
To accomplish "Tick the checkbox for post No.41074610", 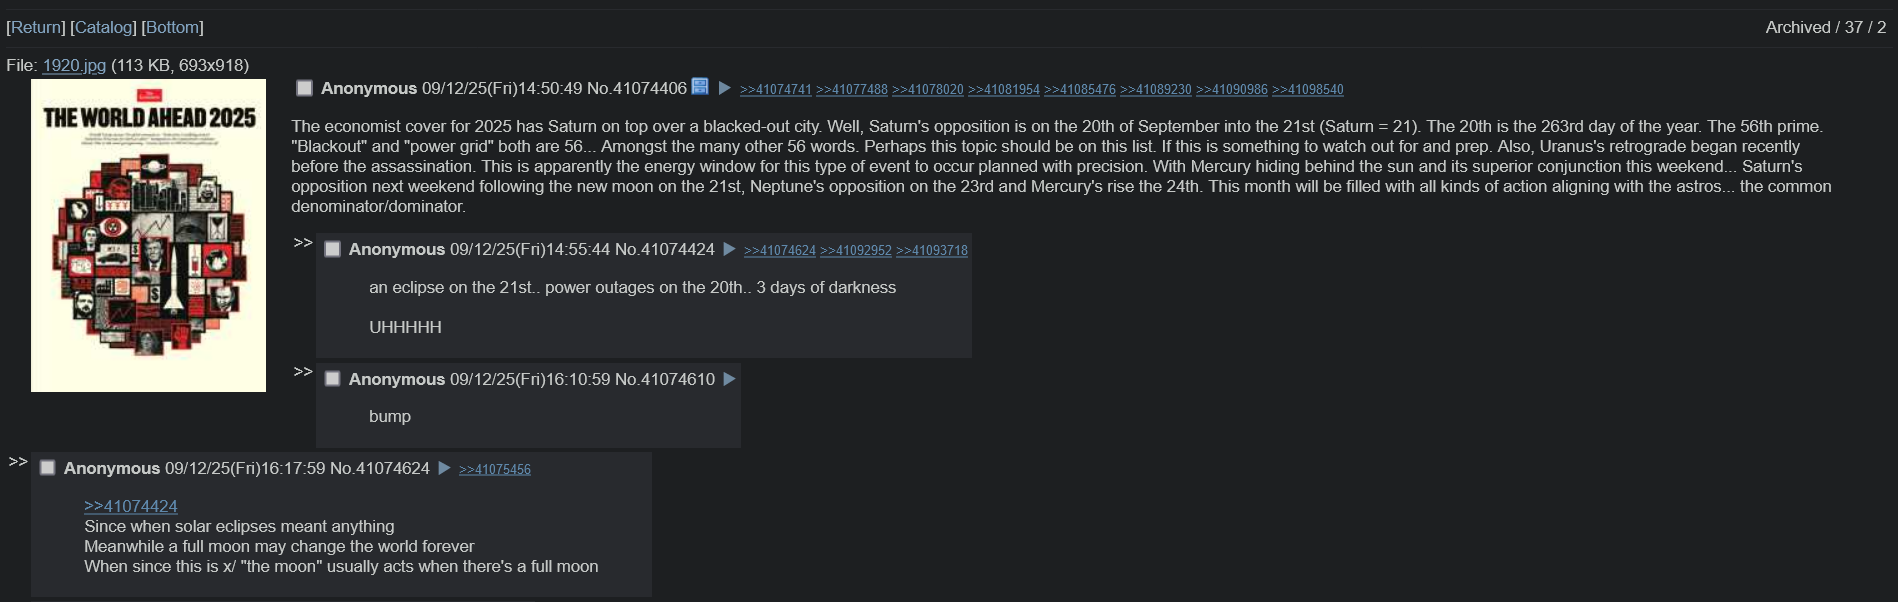I will tap(332, 379).
